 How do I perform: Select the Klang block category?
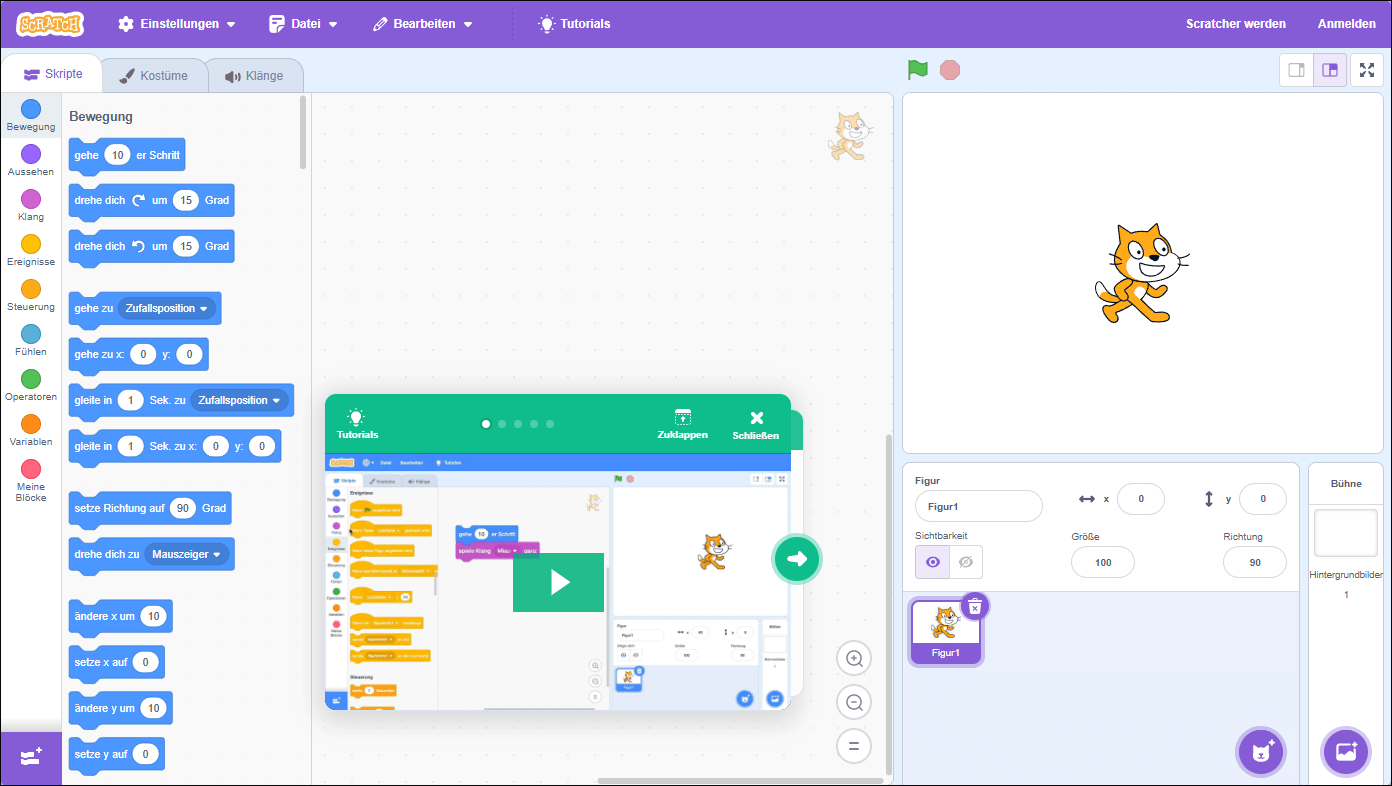(x=31, y=206)
